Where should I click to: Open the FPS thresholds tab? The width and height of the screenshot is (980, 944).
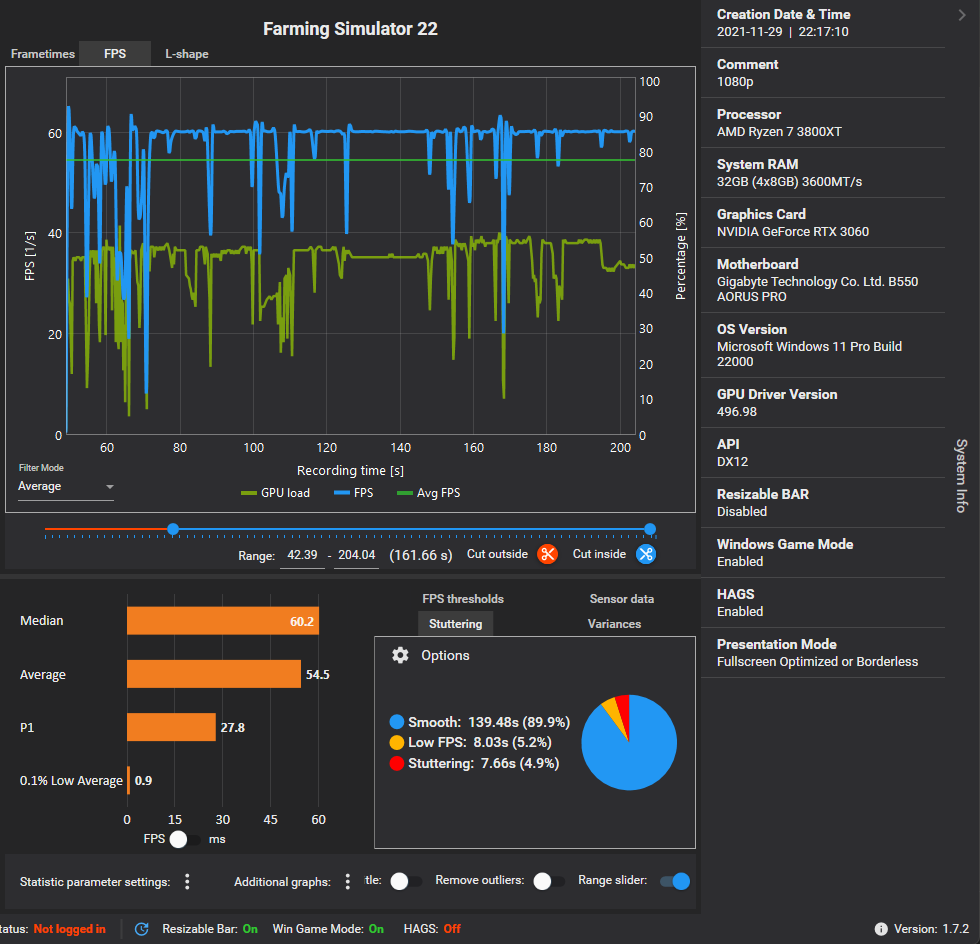point(462,599)
